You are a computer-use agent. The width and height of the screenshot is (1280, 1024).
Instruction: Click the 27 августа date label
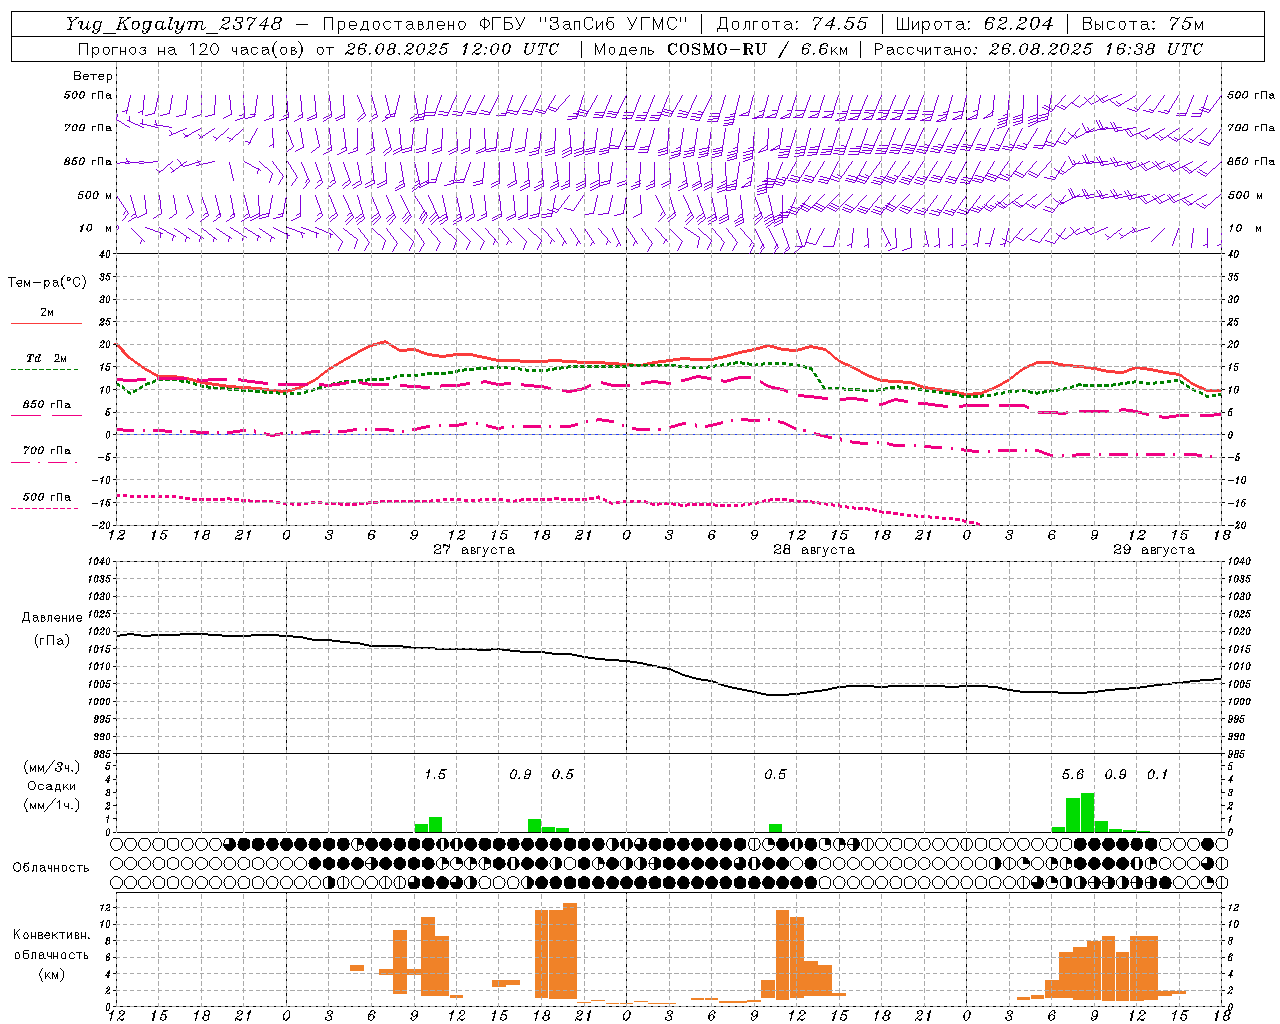474,550
